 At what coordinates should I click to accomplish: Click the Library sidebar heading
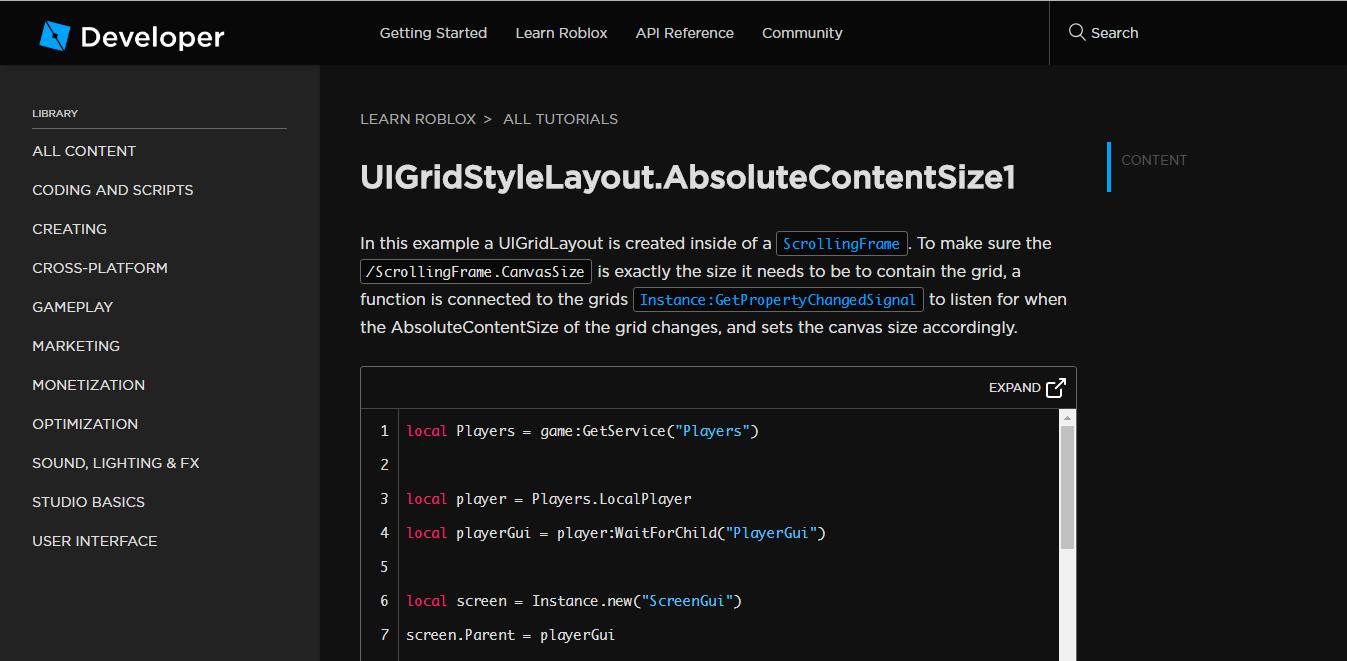55,114
